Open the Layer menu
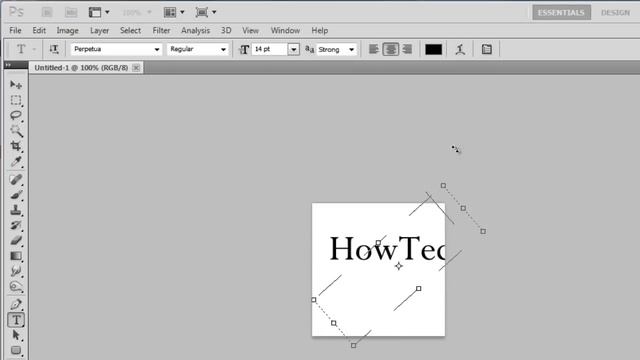This screenshot has height=360, width=640. [99, 31]
